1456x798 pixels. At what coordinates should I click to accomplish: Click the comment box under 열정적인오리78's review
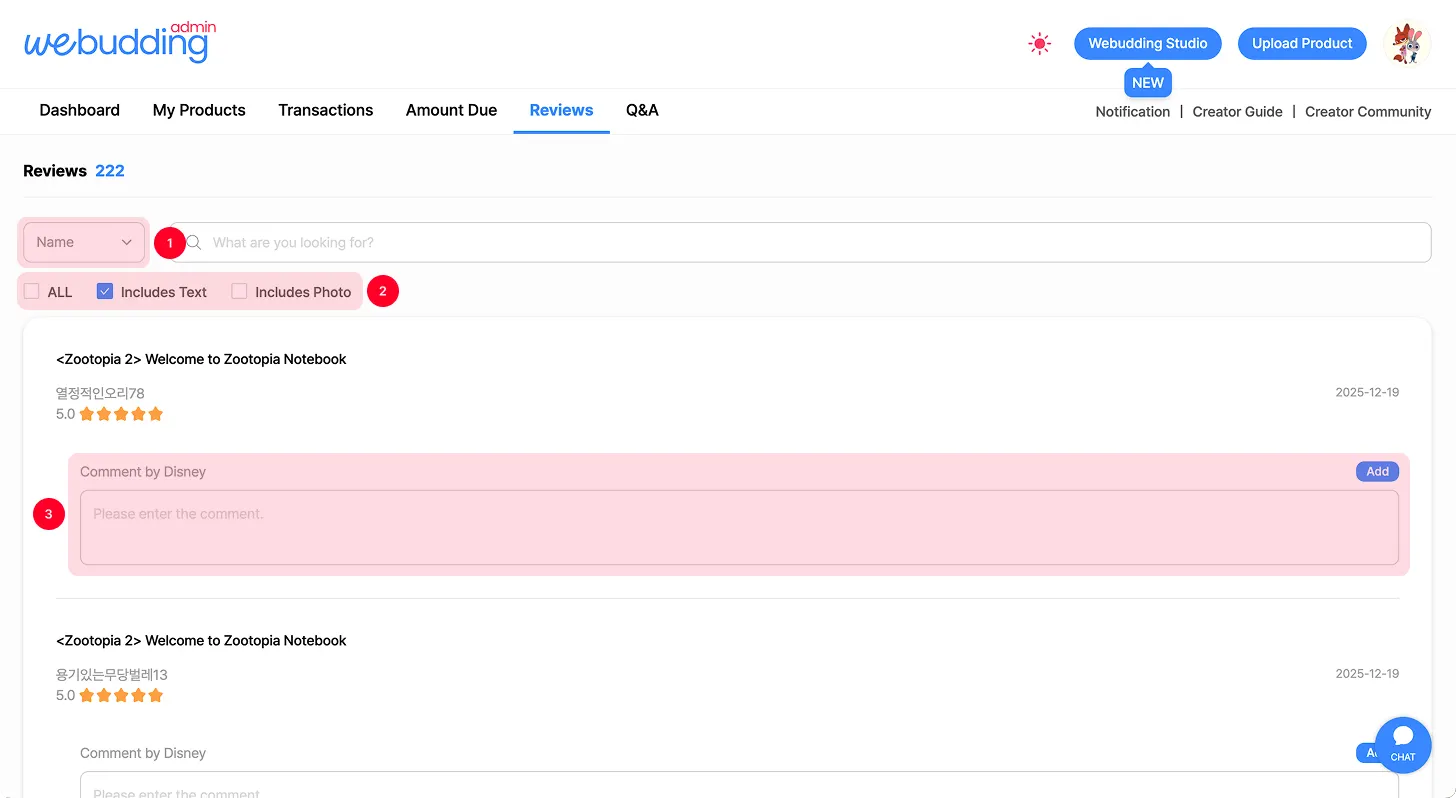(x=739, y=527)
